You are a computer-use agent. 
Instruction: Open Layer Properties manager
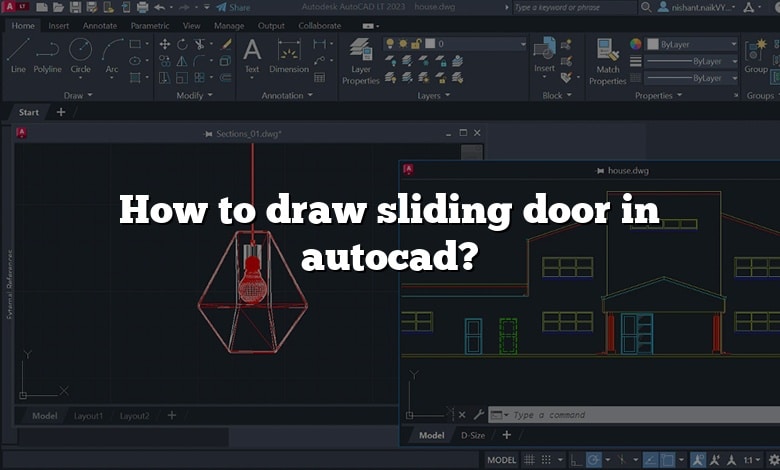click(x=361, y=61)
